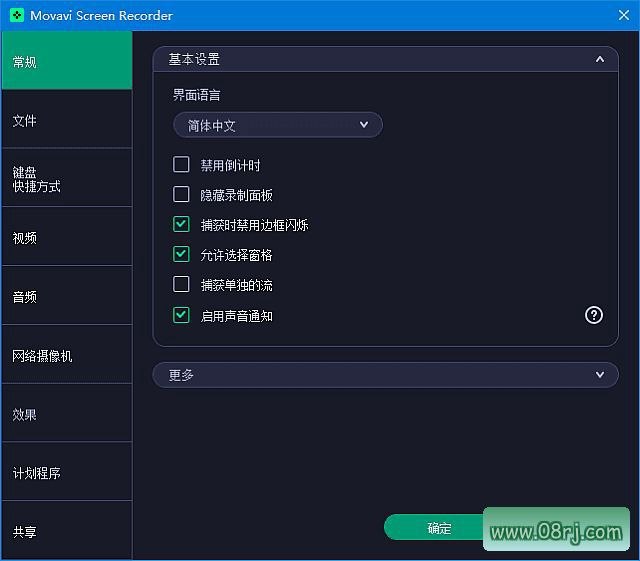Open the 效果 tab
The width and height of the screenshot is (640, 561).
pyautogui.click(x=67, y=413)
